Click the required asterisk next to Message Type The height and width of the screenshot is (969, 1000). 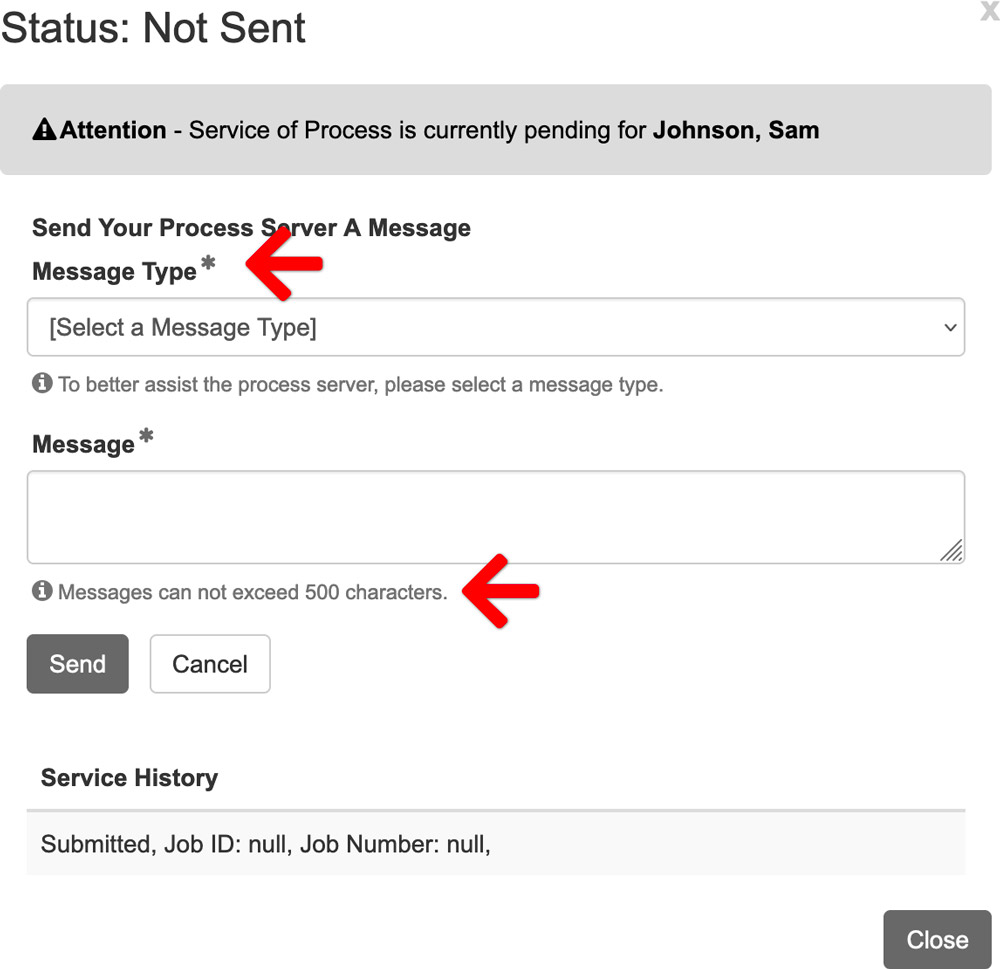(x=208, y=262)
